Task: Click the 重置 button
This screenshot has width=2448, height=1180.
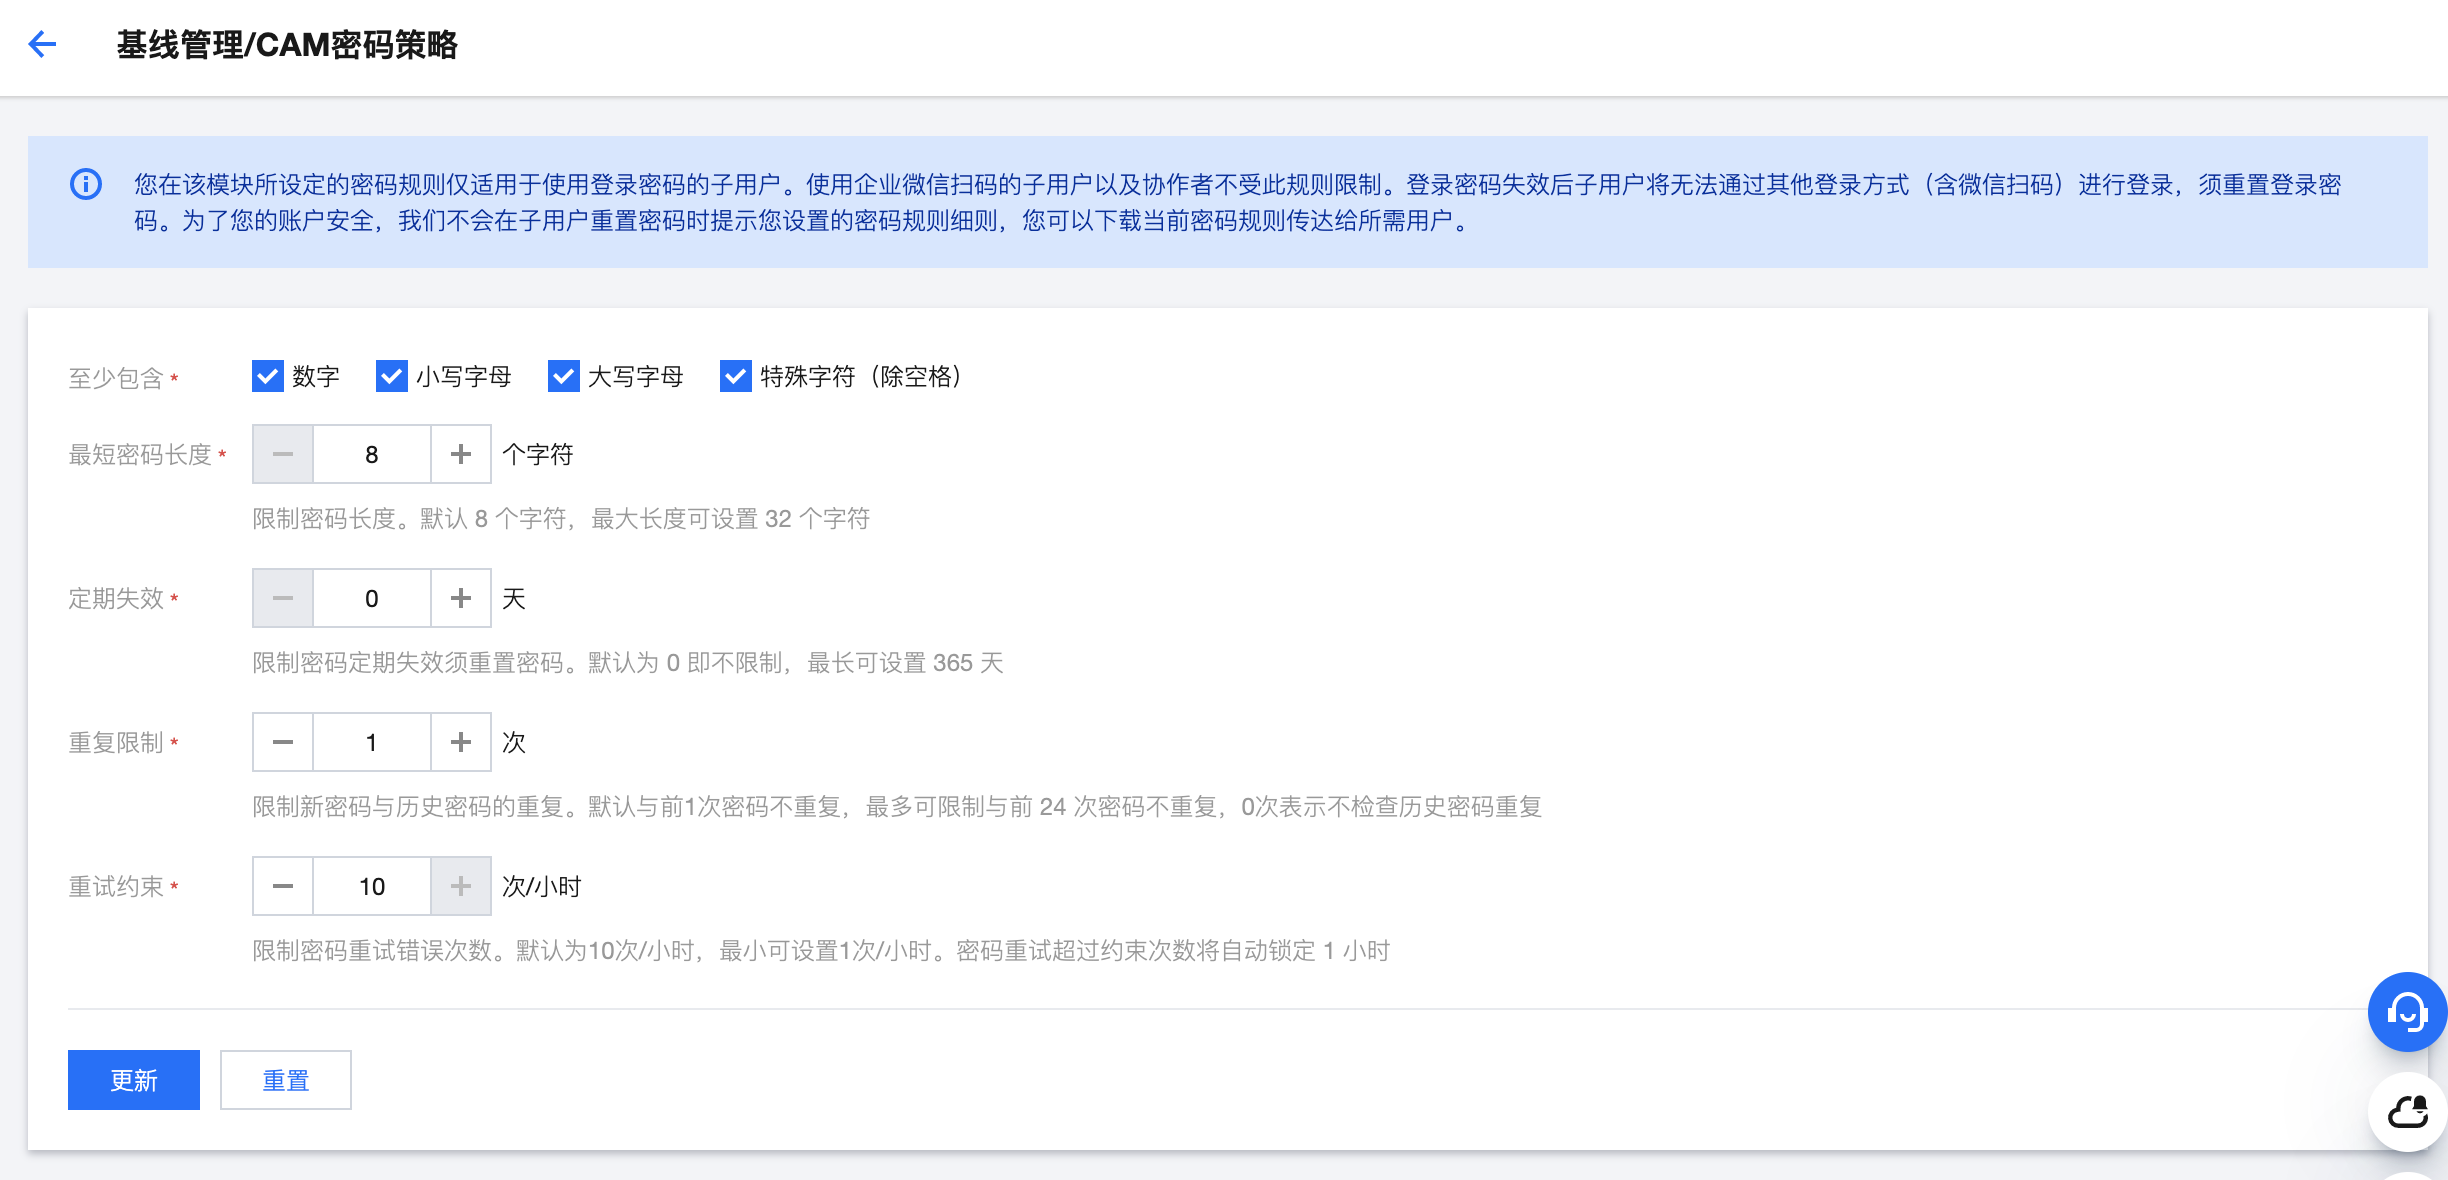Action: [x=286, y=1080]
